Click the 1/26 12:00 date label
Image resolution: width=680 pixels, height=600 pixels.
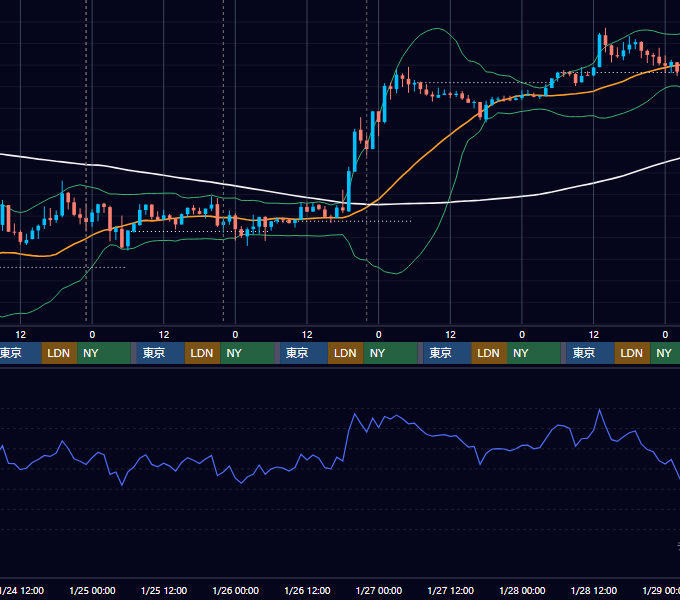307,590
